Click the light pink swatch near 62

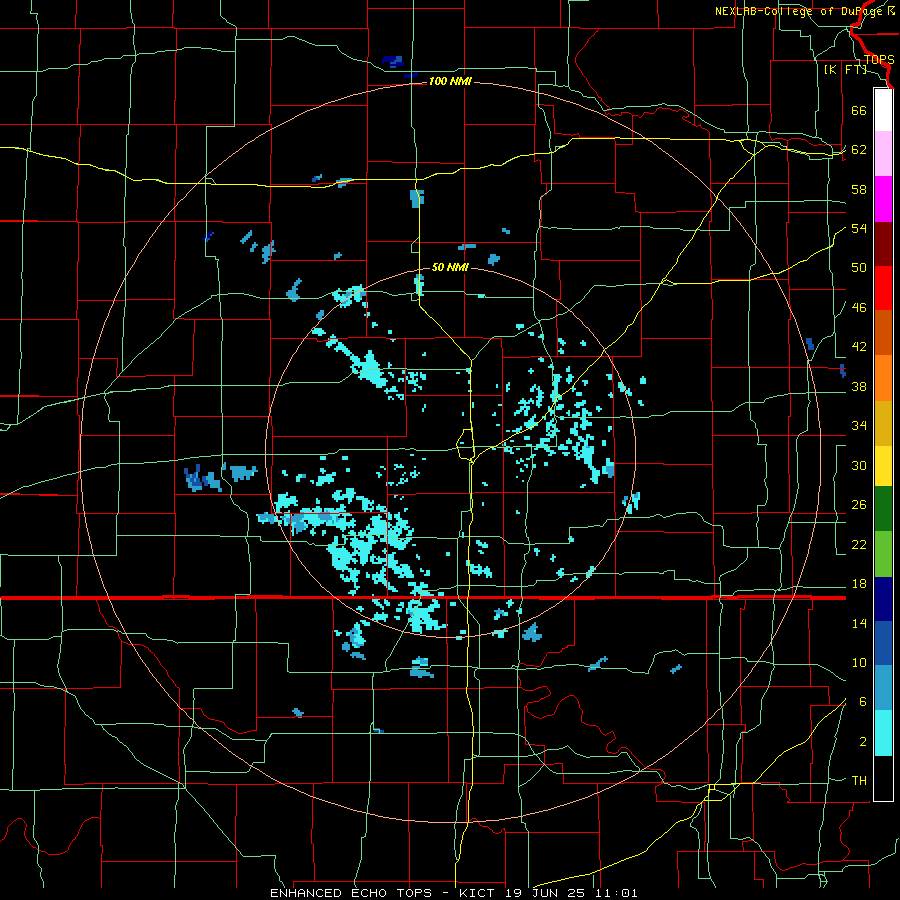883,154
